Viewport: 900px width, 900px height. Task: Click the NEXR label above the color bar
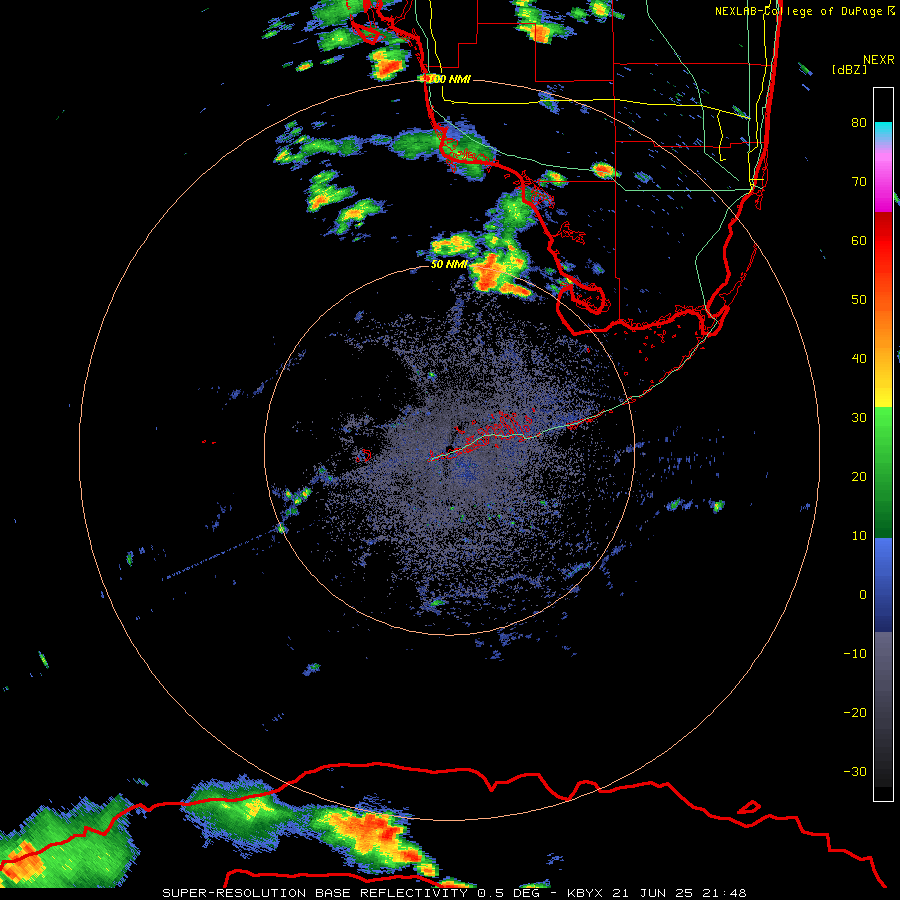pyautogui.click(x=879, y=60)
